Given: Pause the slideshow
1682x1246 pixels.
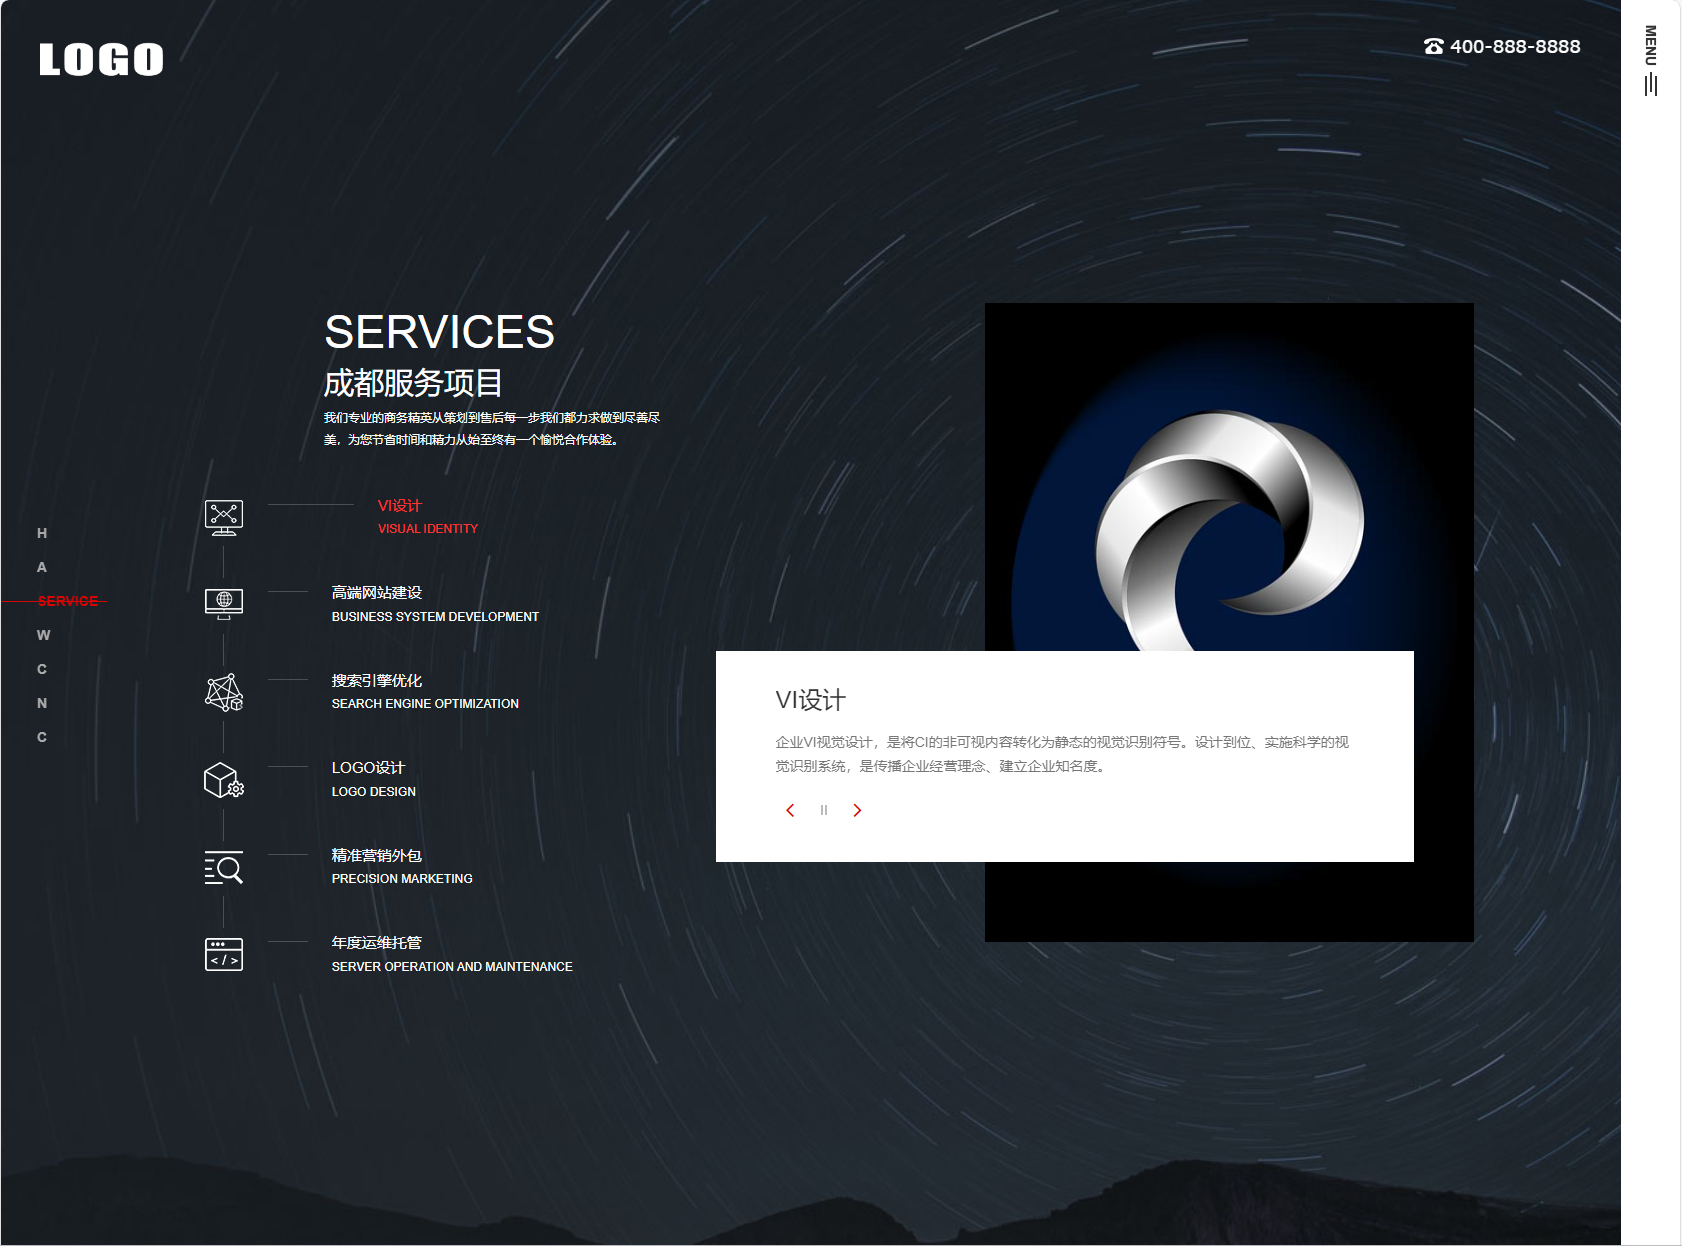Looking at the screenshot, I should 824,810.
